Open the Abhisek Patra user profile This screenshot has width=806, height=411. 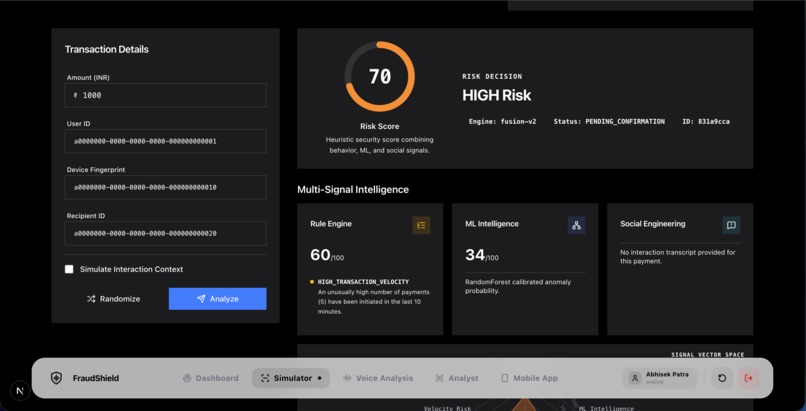[x=660, y=378]
